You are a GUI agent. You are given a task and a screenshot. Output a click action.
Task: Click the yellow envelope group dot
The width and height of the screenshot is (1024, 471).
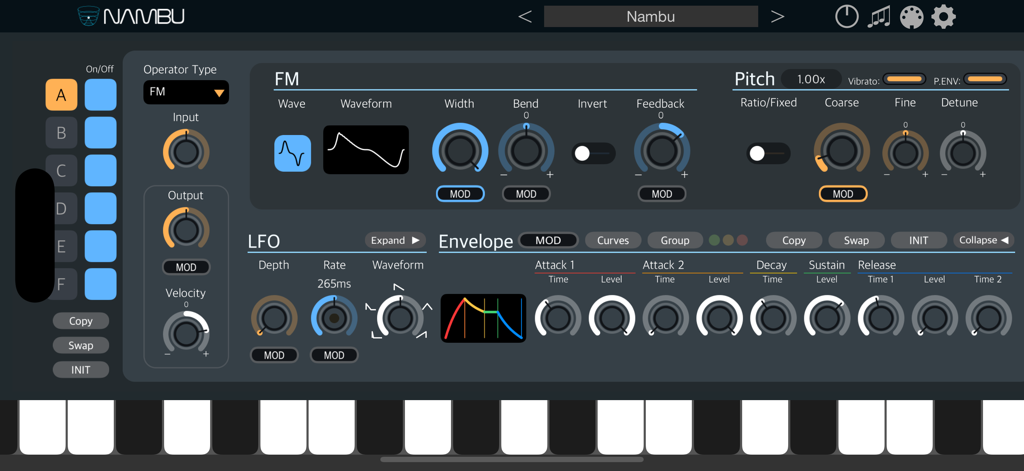point(728,240)
